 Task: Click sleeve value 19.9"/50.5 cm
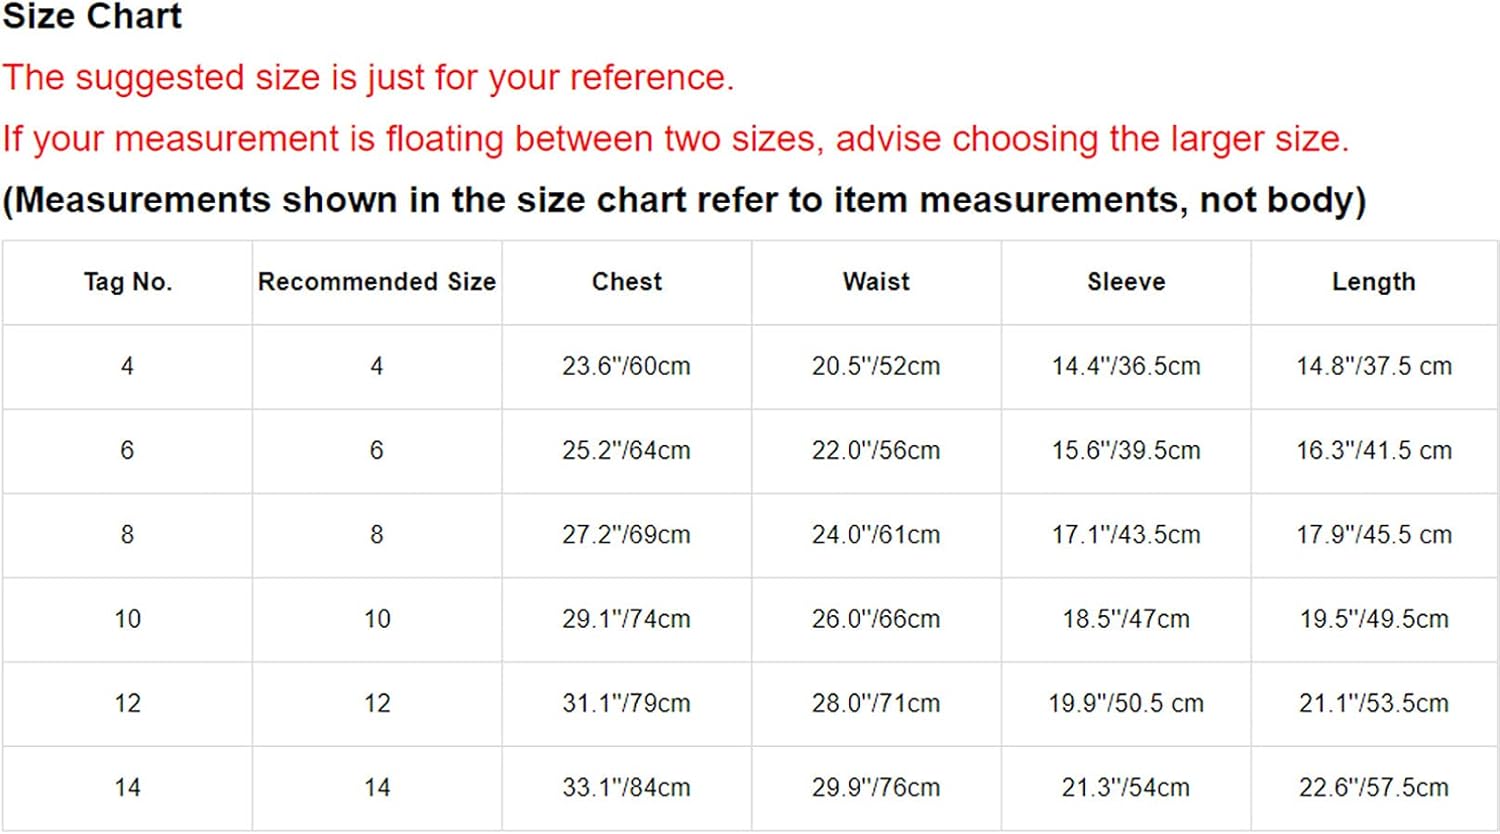pos(1126,703)
